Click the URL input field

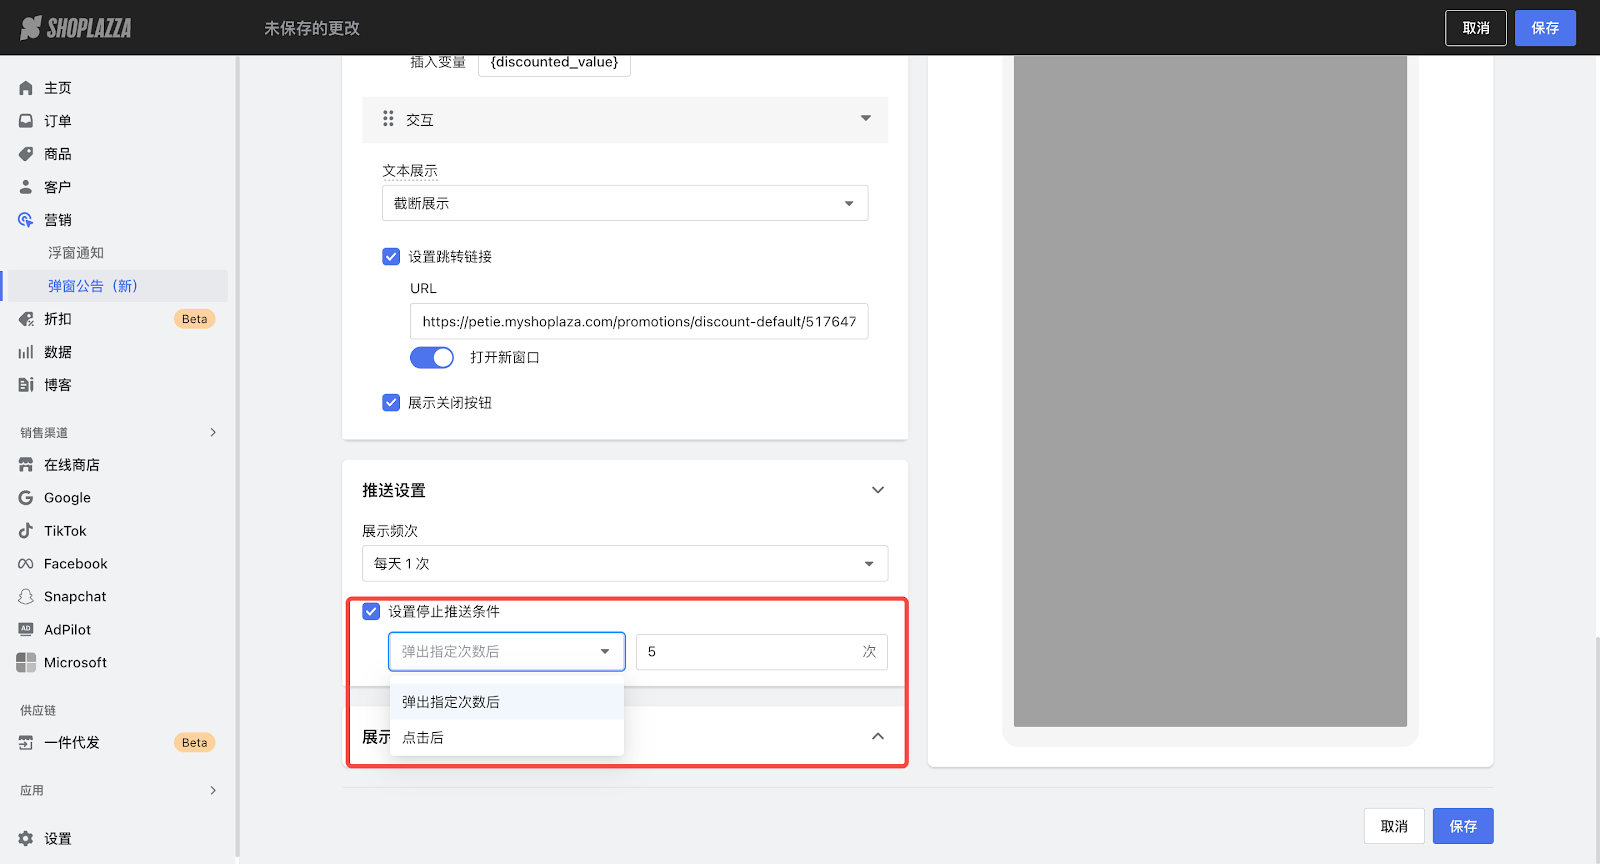pyautogui.click(x=639, y=321)
